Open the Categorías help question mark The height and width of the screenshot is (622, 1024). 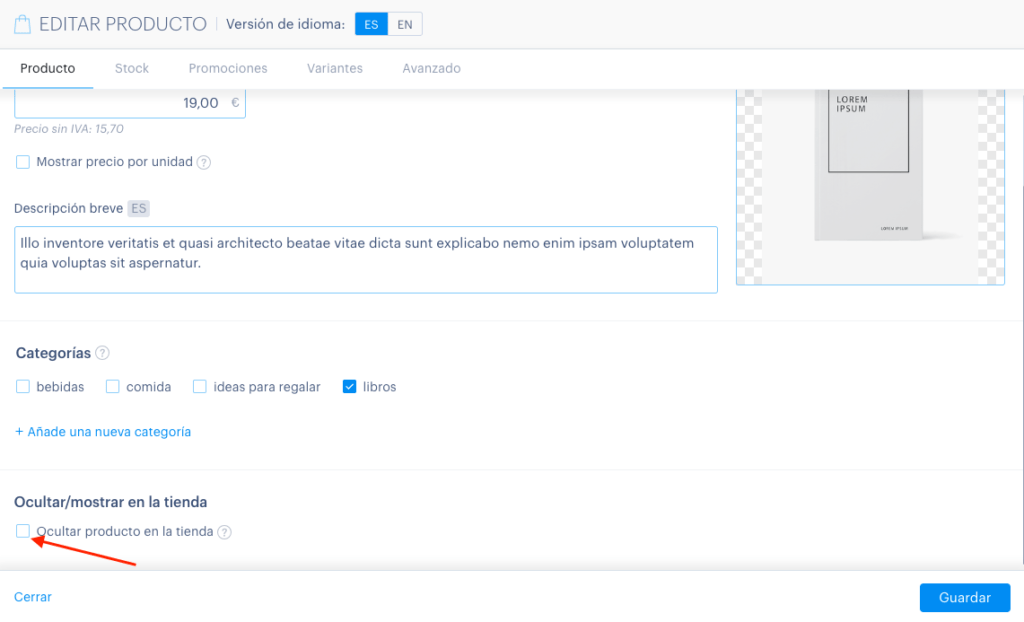(102, 353)
